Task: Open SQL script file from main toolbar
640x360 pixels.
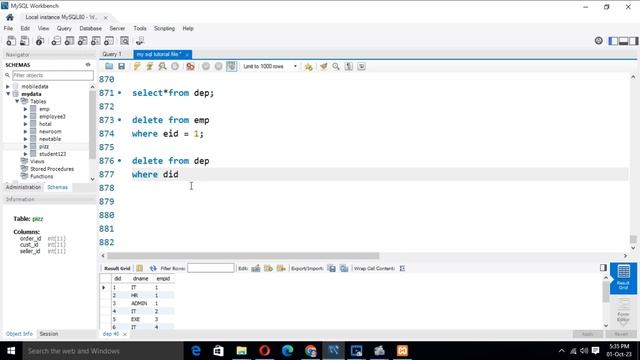Action: tap(24, 41)
